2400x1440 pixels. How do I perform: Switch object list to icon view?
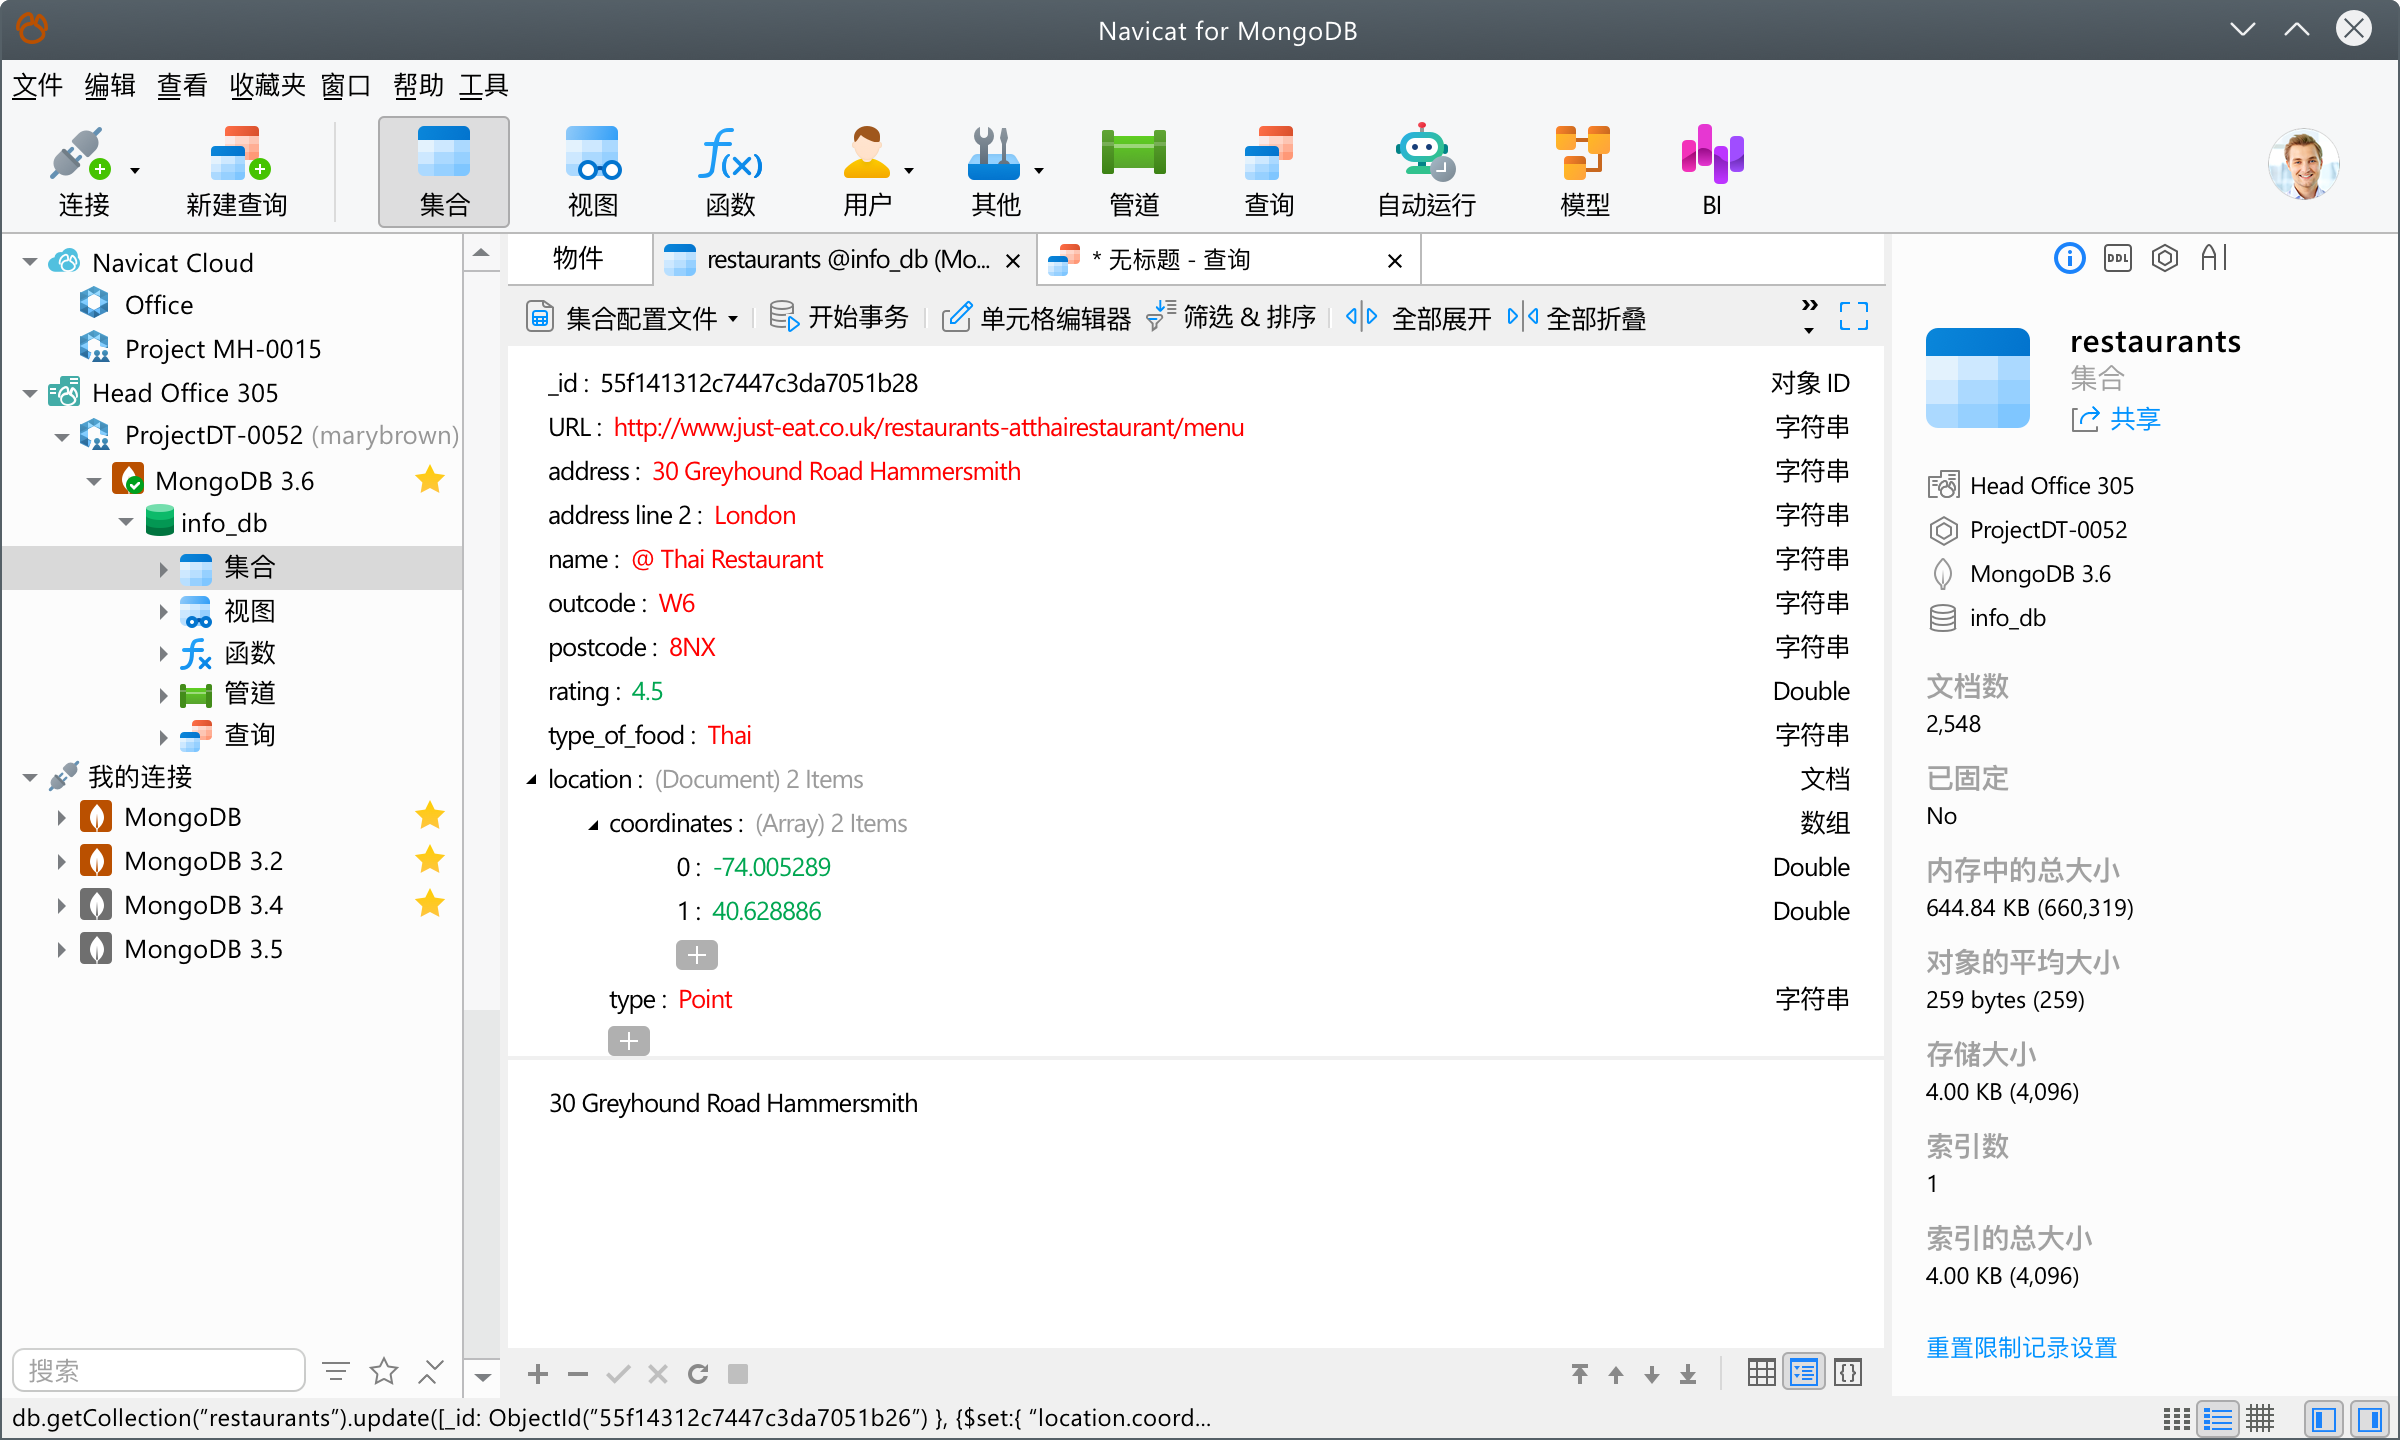point(2176,1419)
